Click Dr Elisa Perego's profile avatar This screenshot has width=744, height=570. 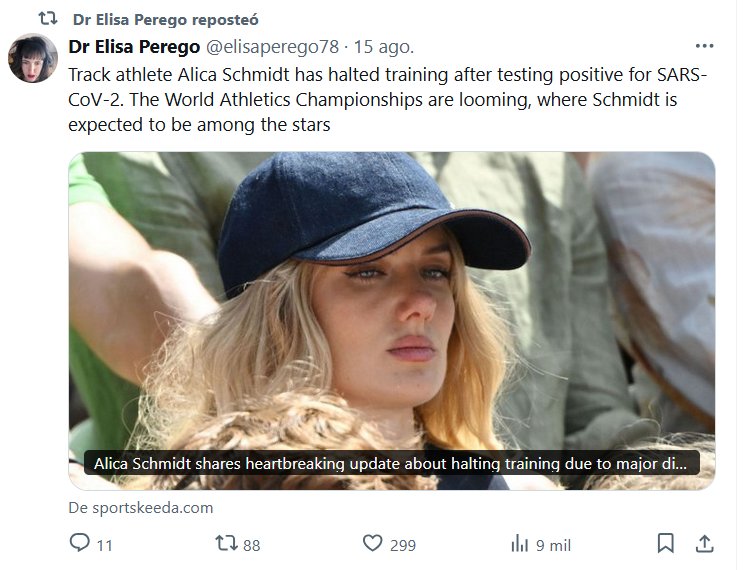pos(33,58)
